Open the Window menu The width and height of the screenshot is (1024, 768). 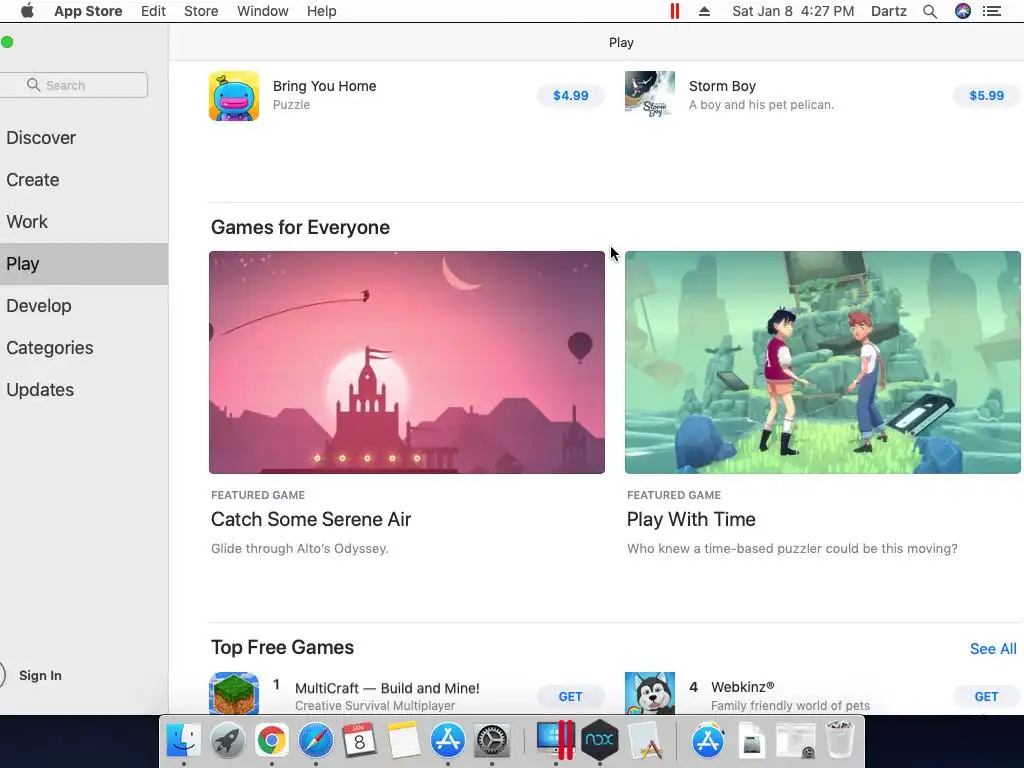click(x=263, y=11)
